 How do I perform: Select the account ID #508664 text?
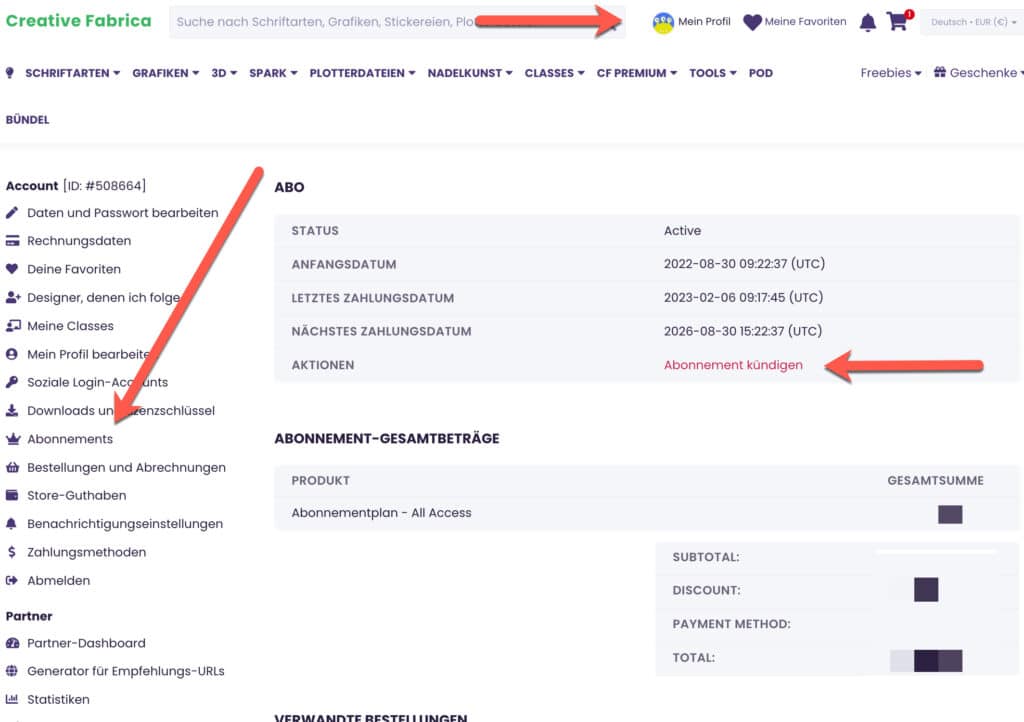click(104, 186)
